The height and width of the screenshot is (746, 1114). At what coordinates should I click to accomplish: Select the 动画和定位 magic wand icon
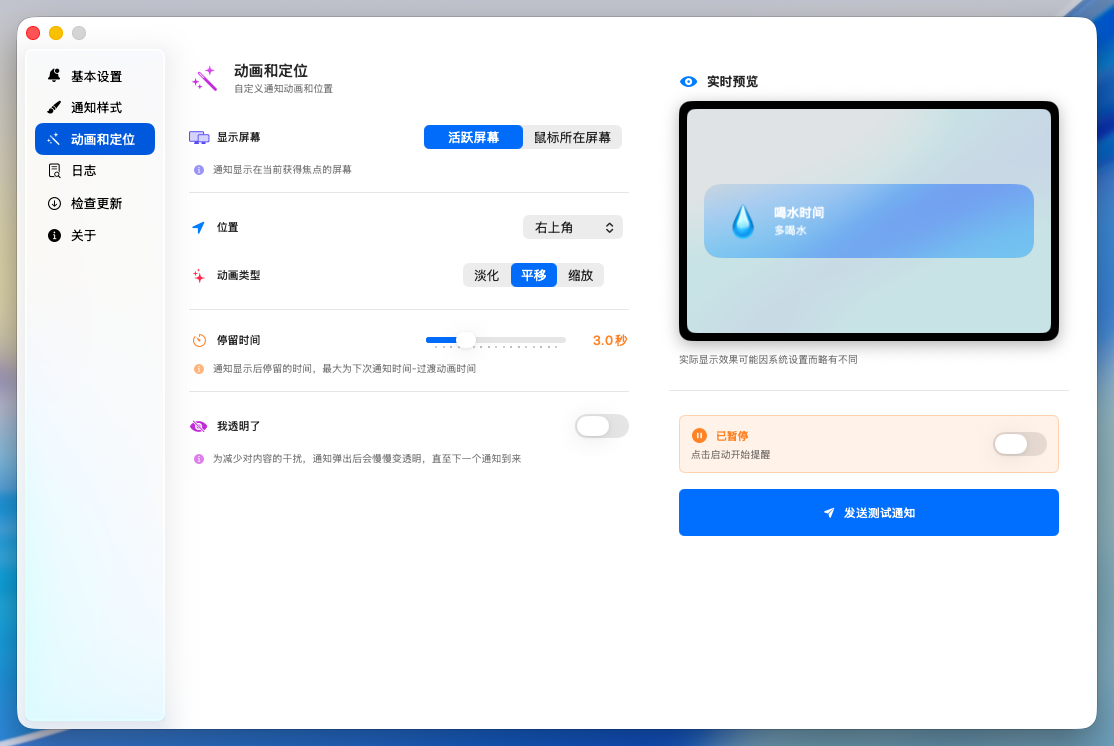point(56,139)
